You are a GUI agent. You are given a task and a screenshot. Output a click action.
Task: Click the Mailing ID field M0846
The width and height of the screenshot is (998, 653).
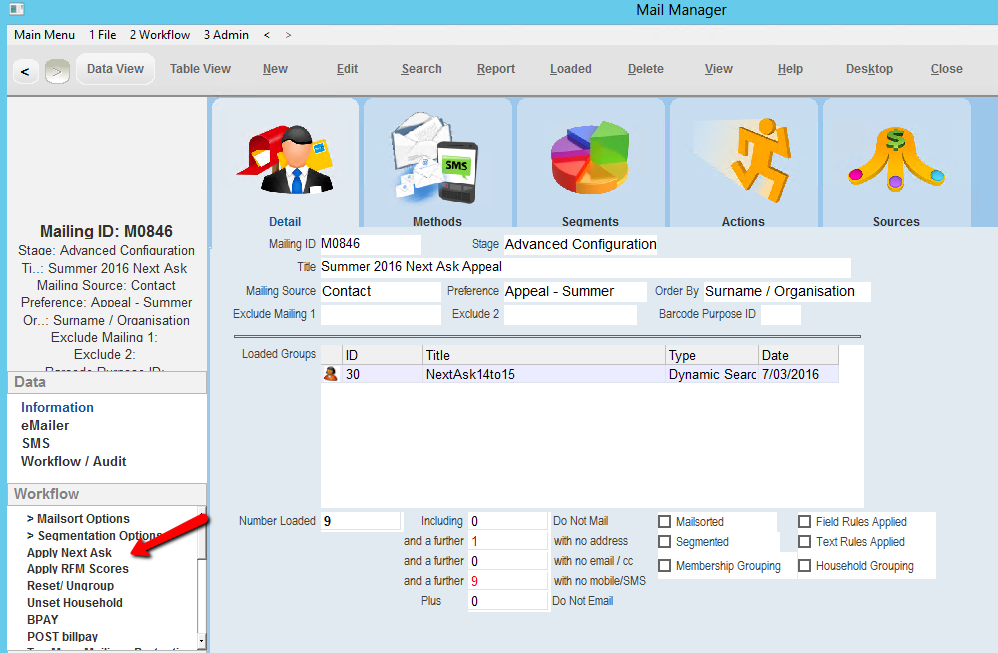(370, 244)
